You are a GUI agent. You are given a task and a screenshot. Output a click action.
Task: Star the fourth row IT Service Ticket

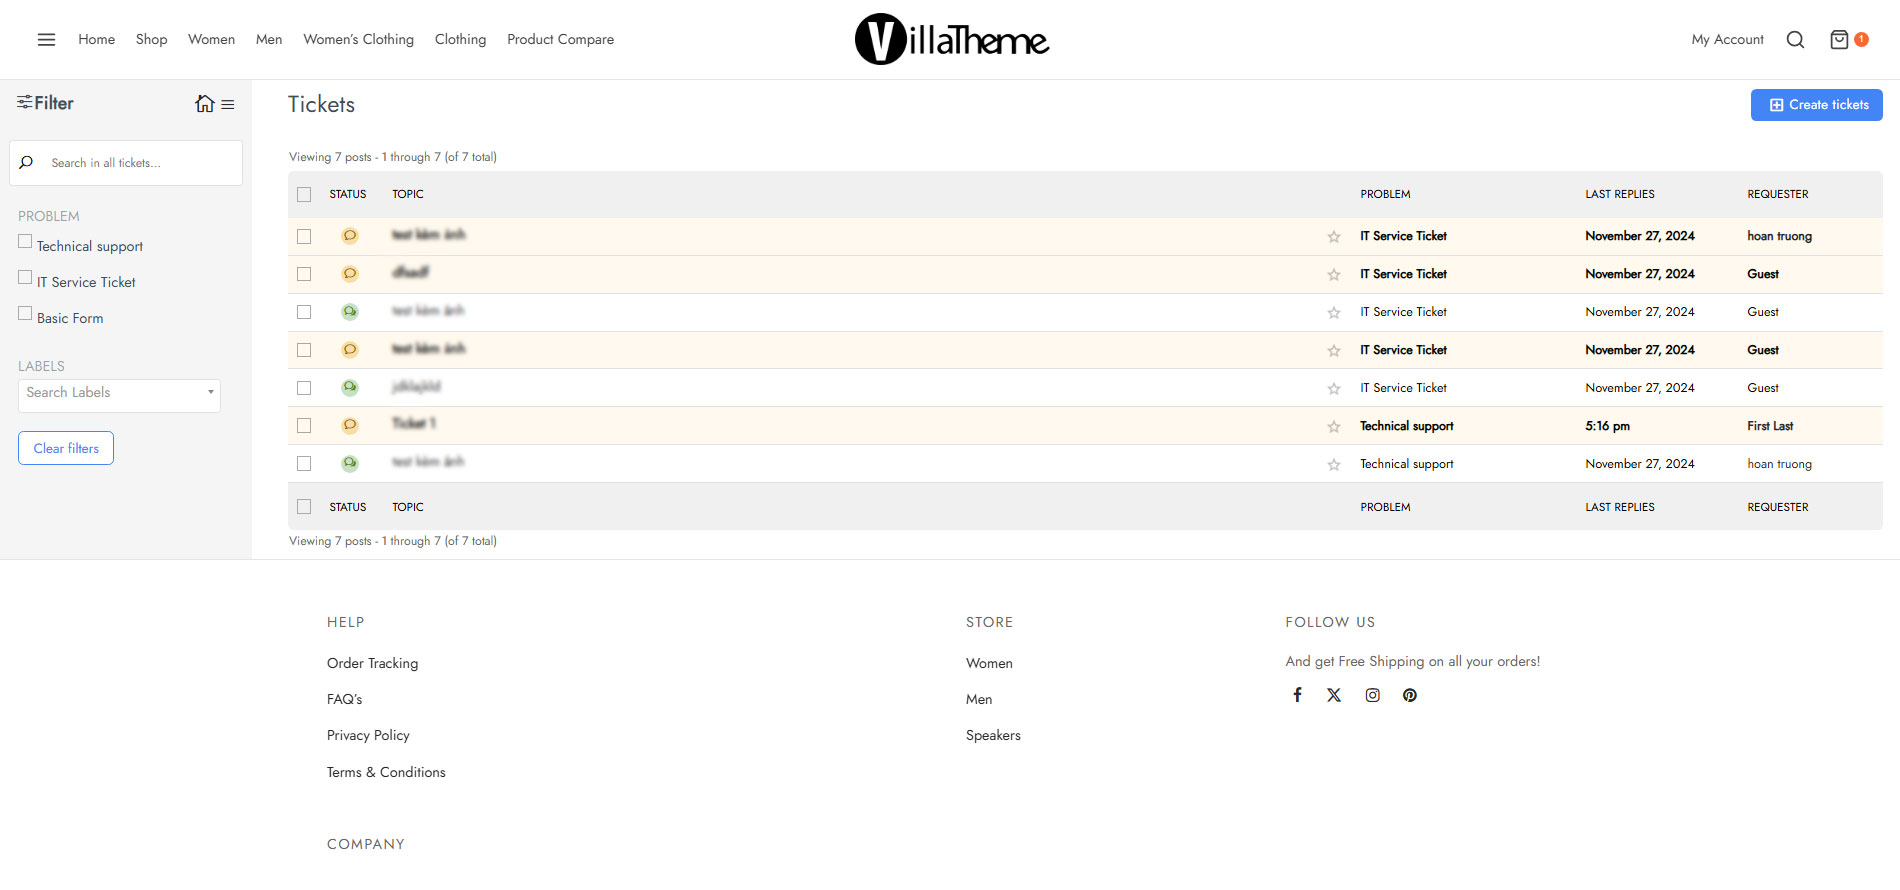(x=1333, y=351)
